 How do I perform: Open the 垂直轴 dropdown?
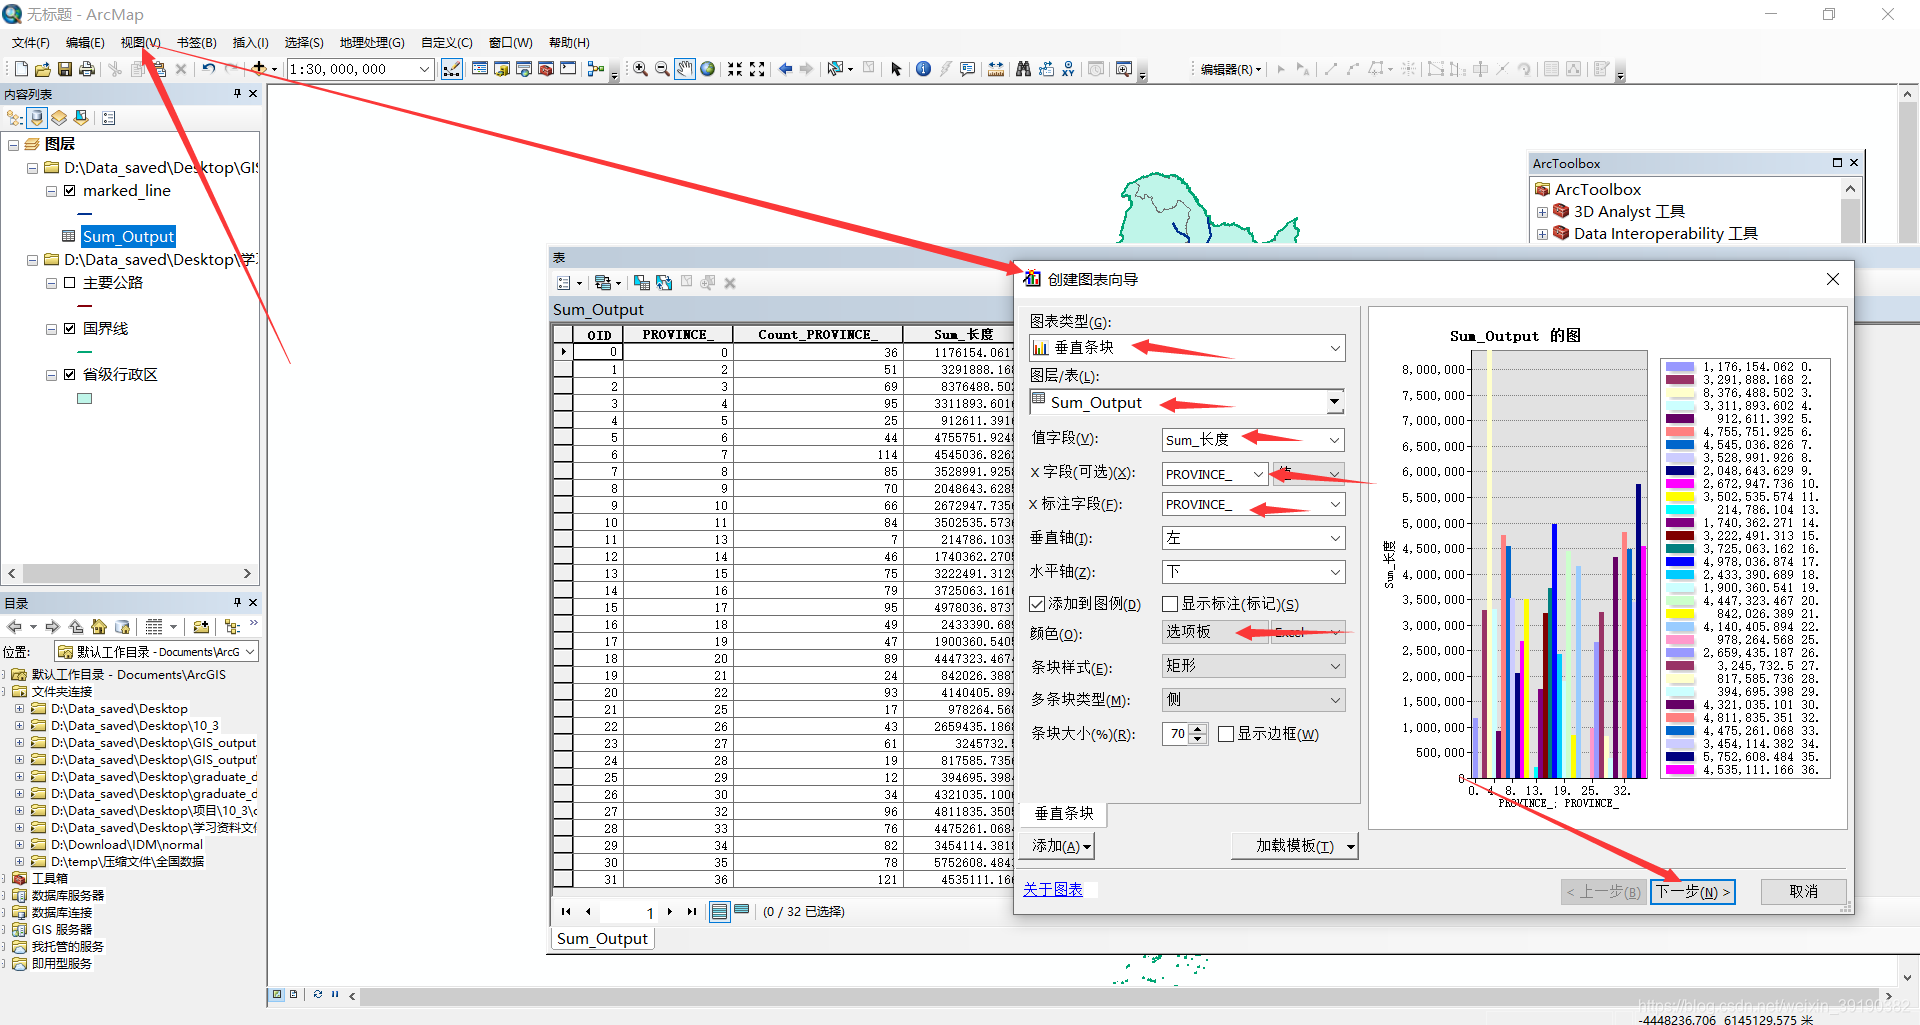(1254, 538)
